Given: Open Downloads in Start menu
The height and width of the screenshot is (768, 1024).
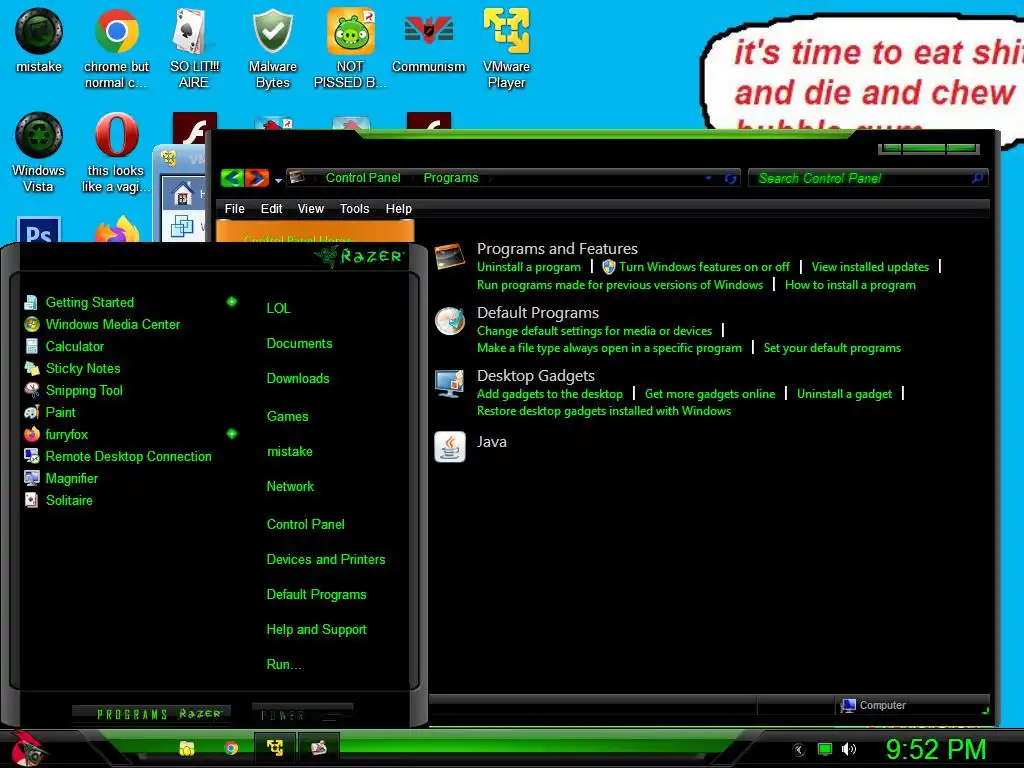Looking at the screenshot, I should 298,378.
